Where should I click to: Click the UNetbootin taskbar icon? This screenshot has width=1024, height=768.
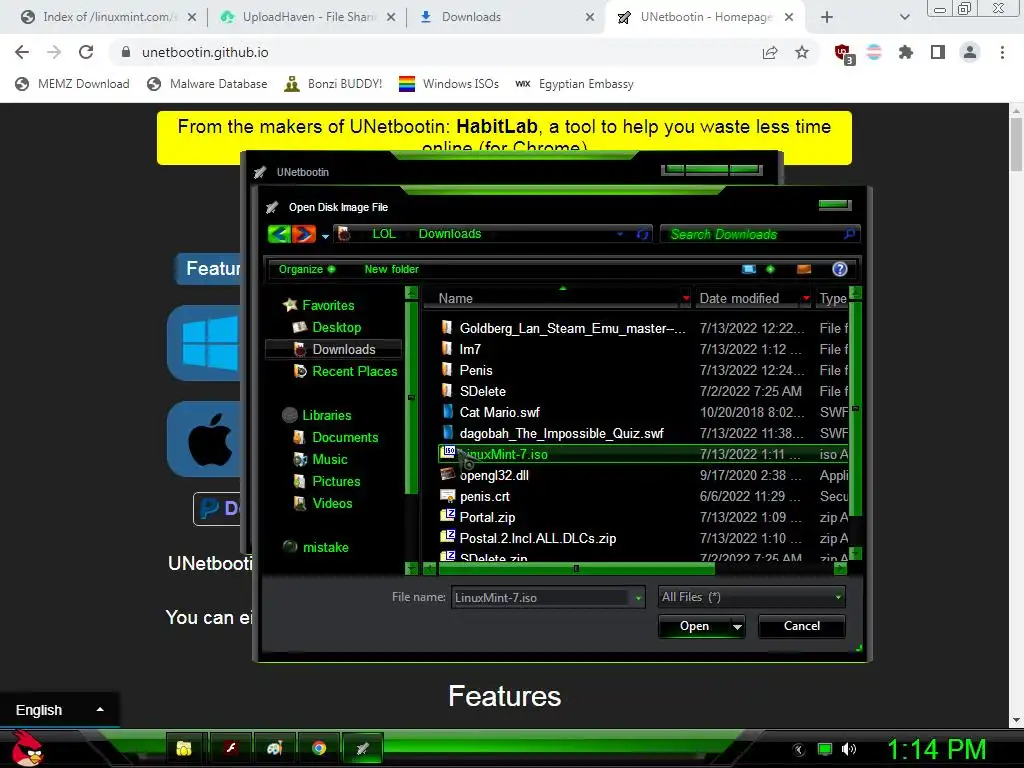(362, 748)
